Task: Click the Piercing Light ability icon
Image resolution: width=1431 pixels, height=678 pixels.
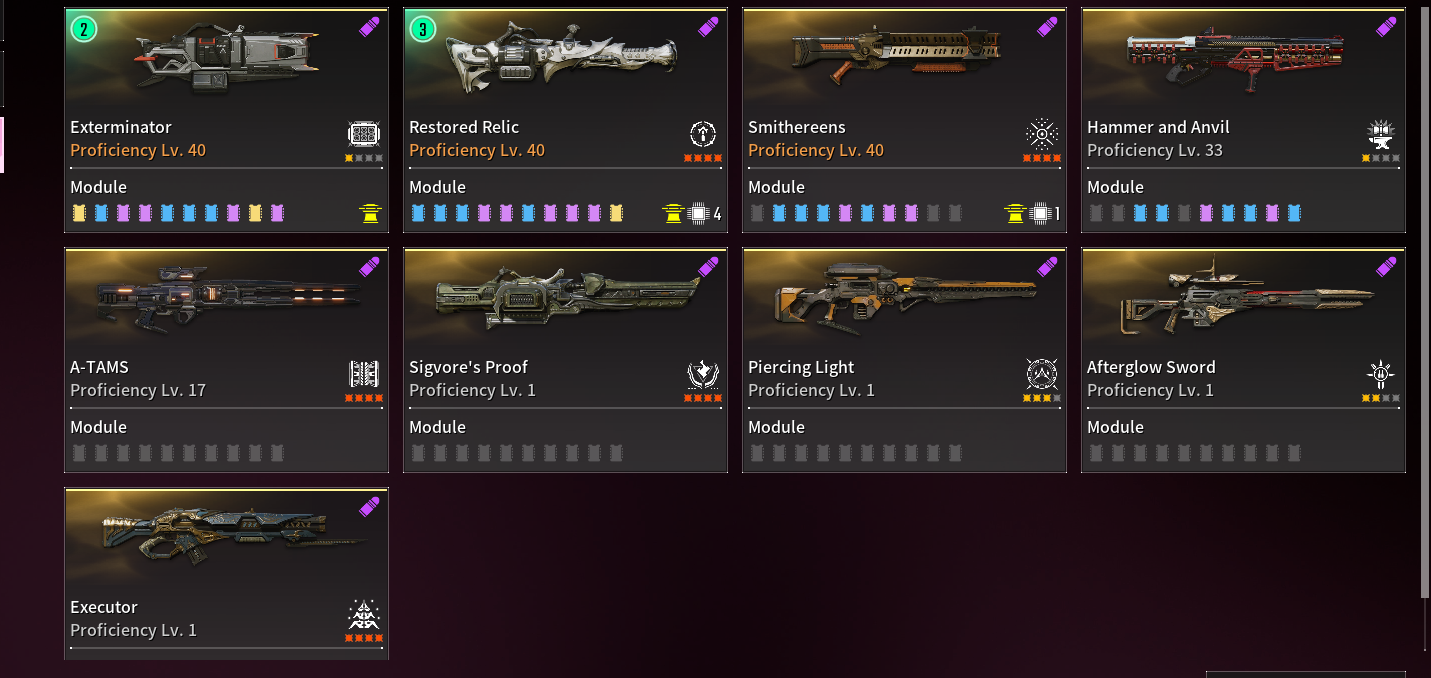Action: pyautogui.click(x=1042, y=374)
